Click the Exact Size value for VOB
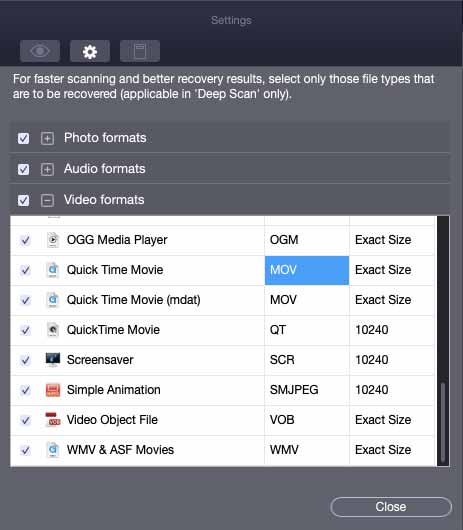This screenshot has height=530, width=463. click(383, 420)
